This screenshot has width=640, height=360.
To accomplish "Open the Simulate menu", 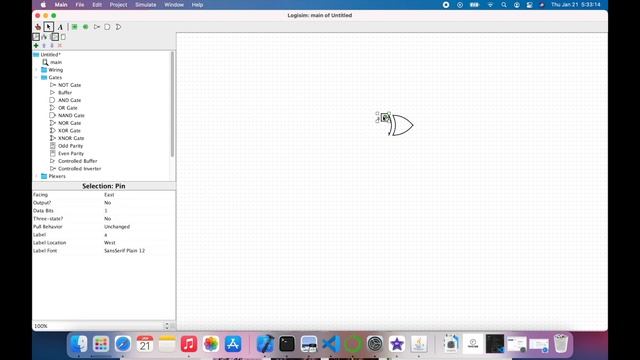I will pos(146,5).
